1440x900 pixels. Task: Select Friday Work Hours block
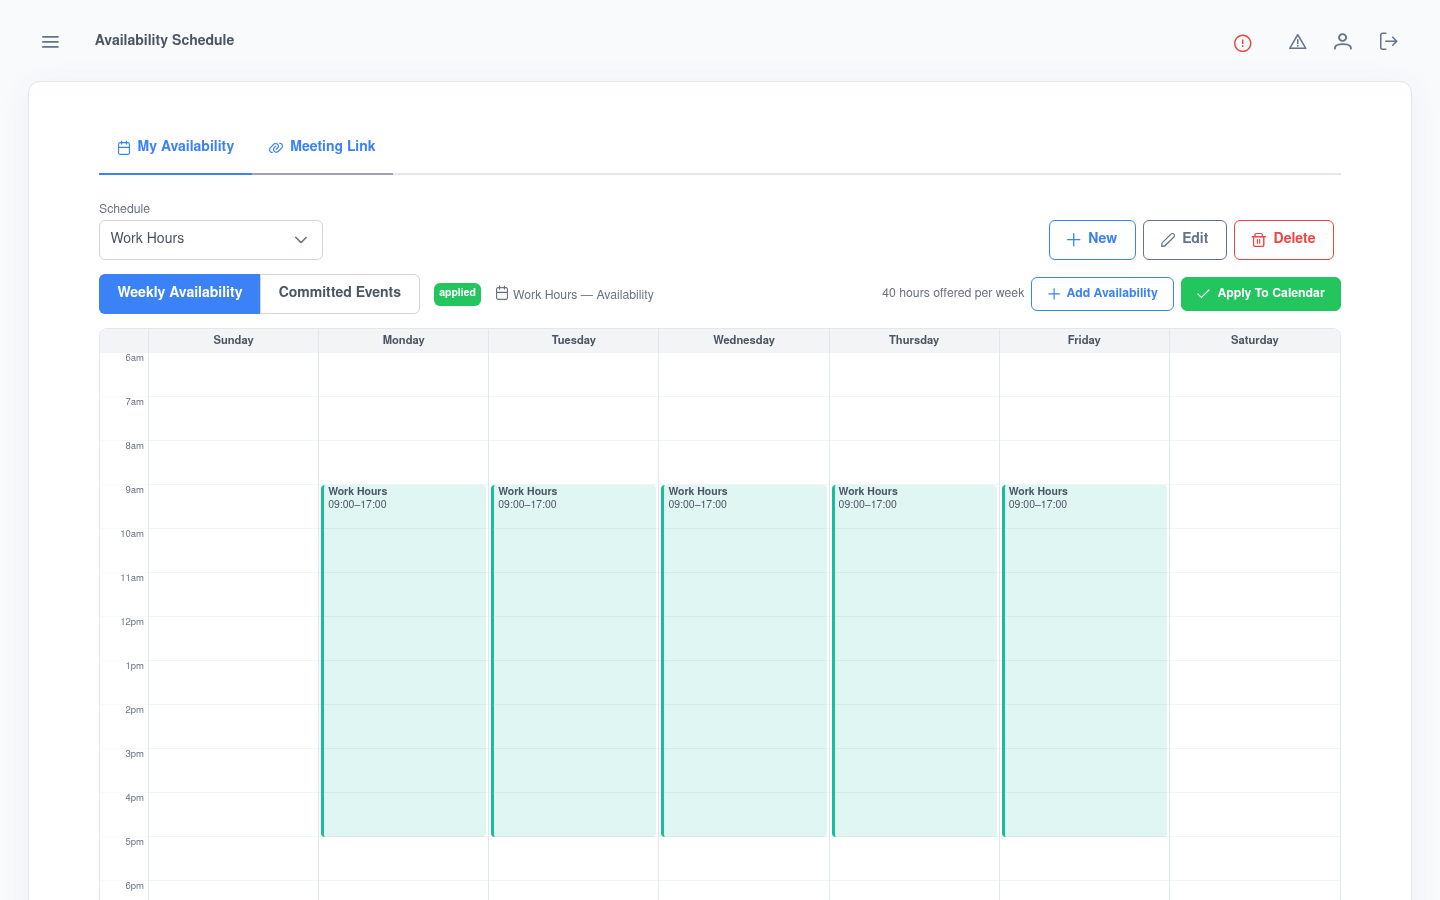pos(1084,661)
